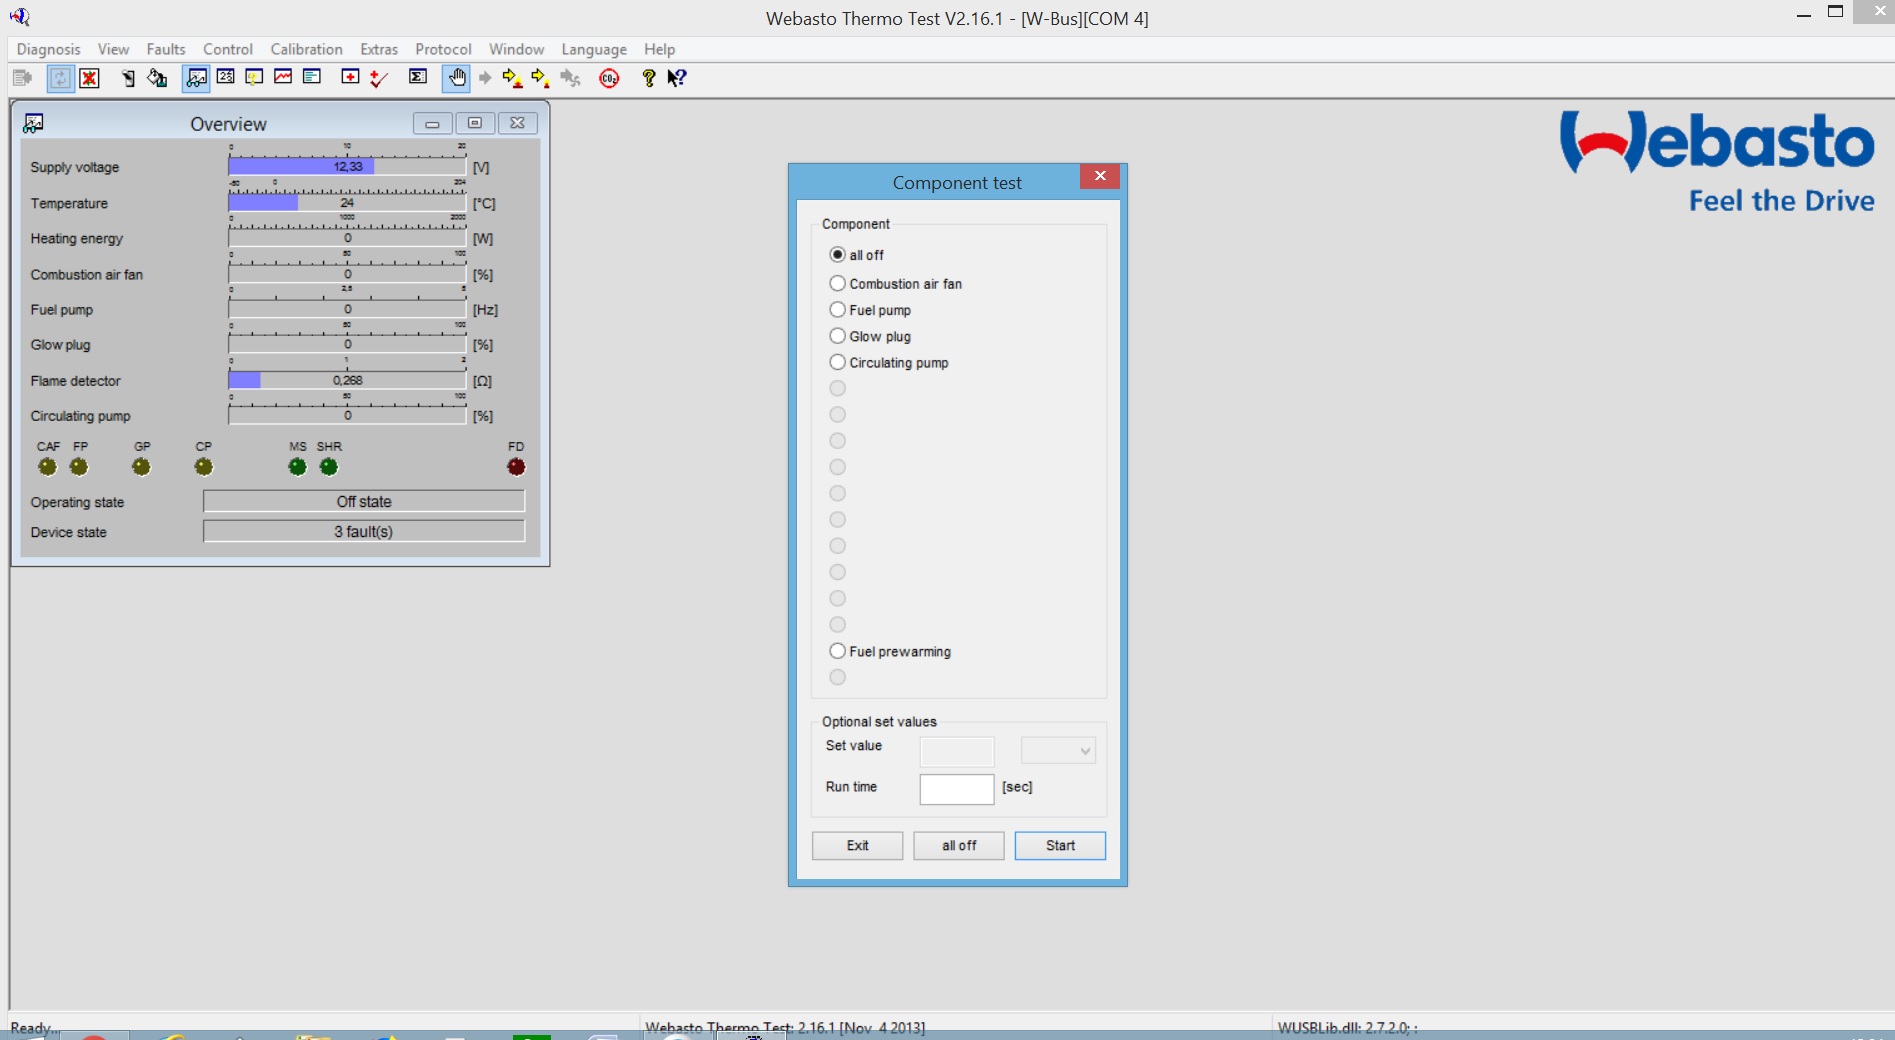1895x1040 pixels.
Task: Open the Control menu
Action: point(228,49)
